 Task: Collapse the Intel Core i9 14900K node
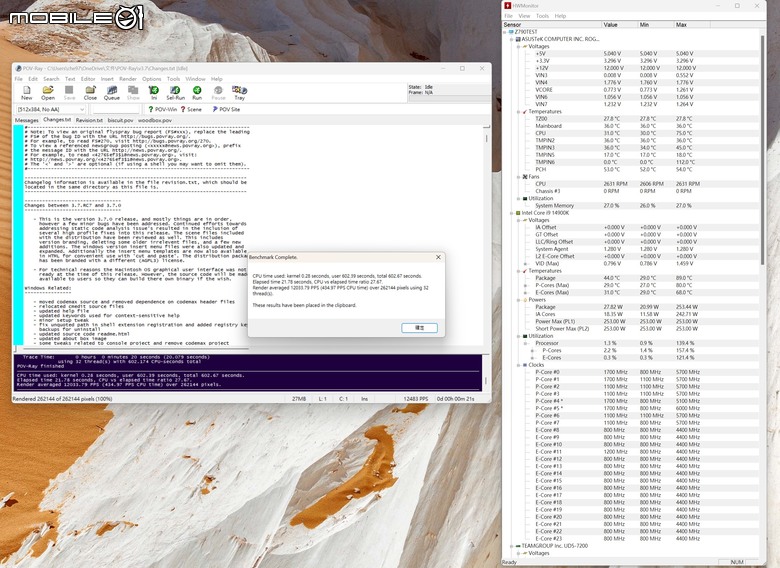[x=511, y=213]
